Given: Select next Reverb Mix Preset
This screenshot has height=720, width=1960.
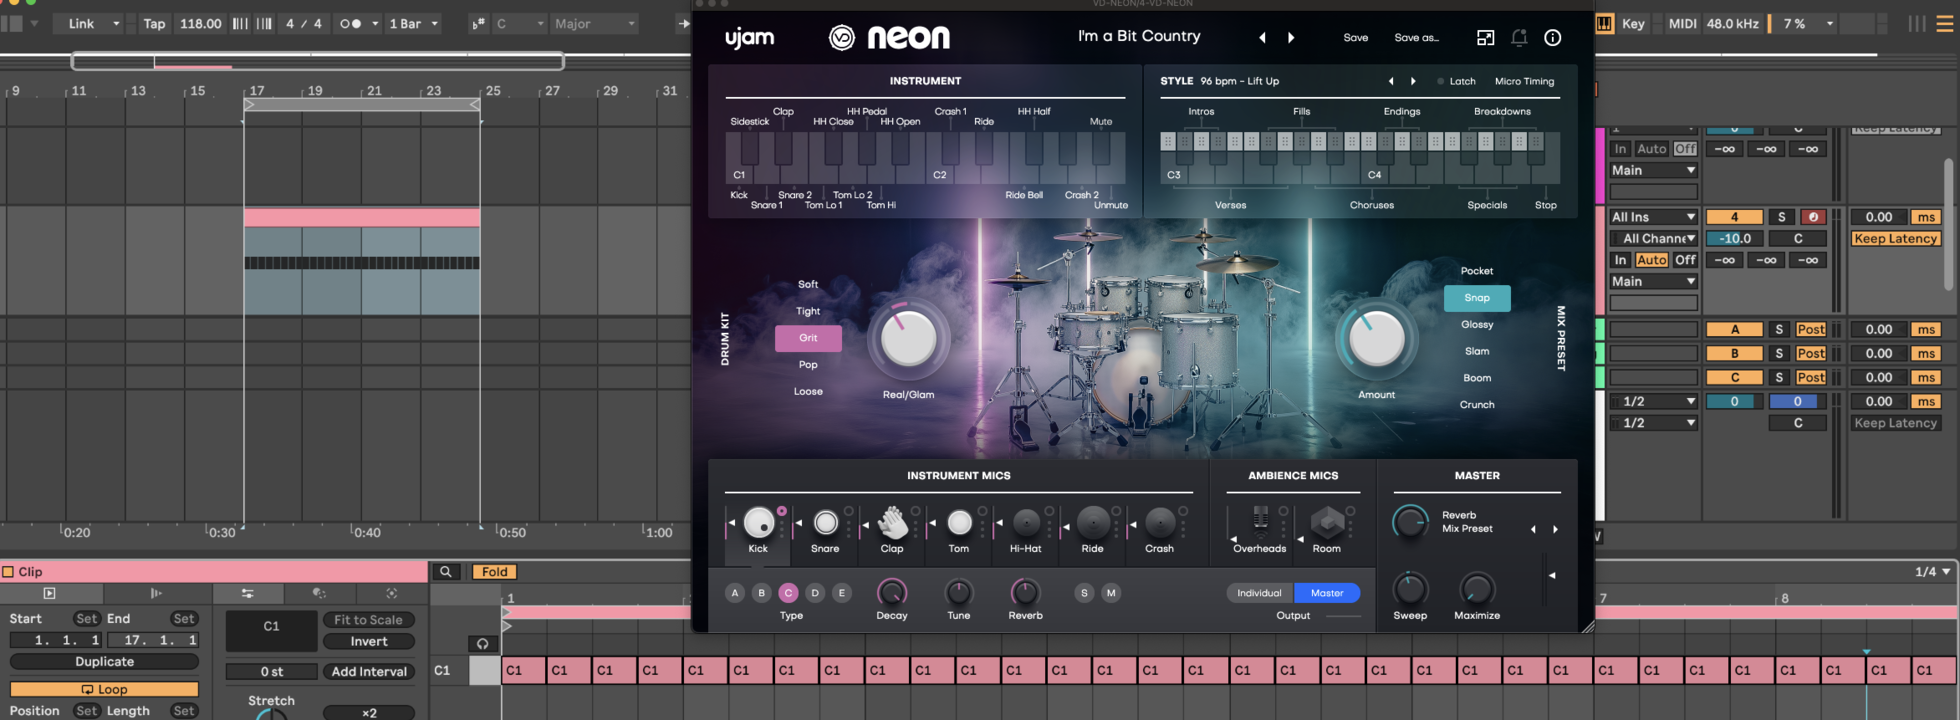Looking at the screenshot, I should (x=1555, y=529).
